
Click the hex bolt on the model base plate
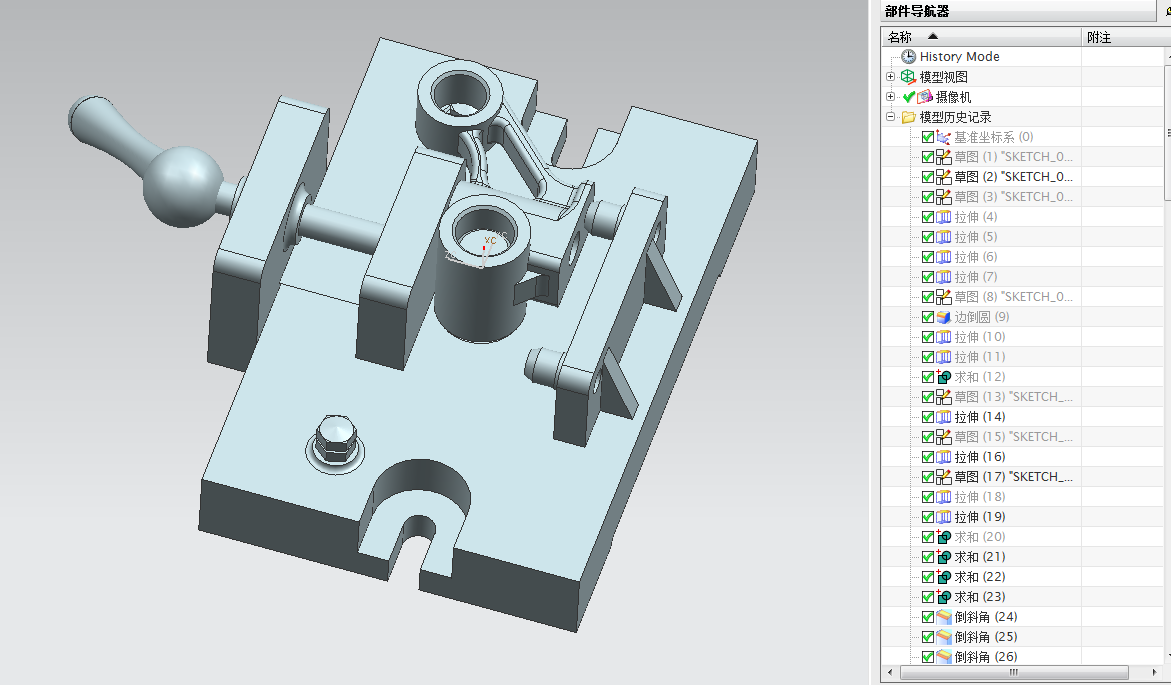click(x=334, y=440)
